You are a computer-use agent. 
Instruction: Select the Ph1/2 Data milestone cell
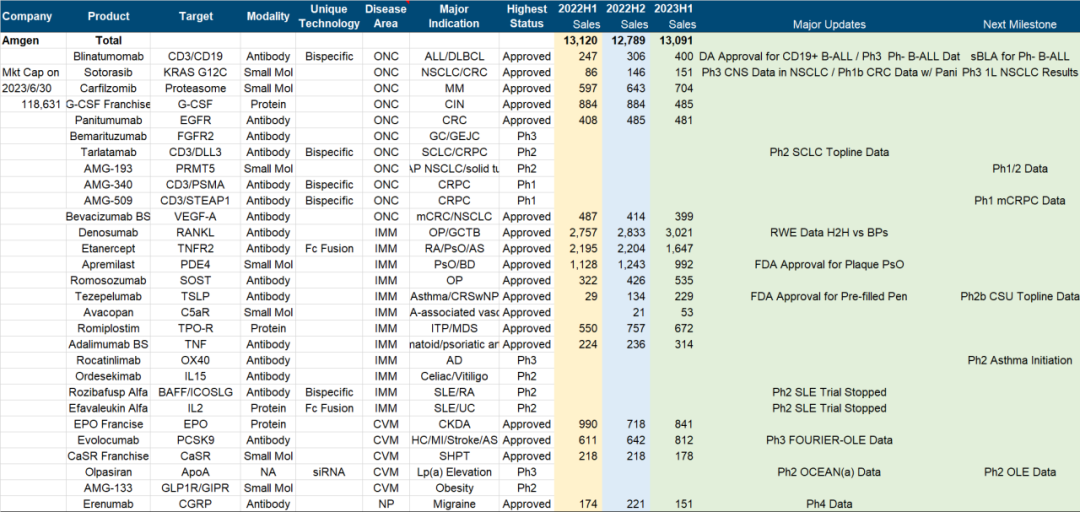point(1020,168)
